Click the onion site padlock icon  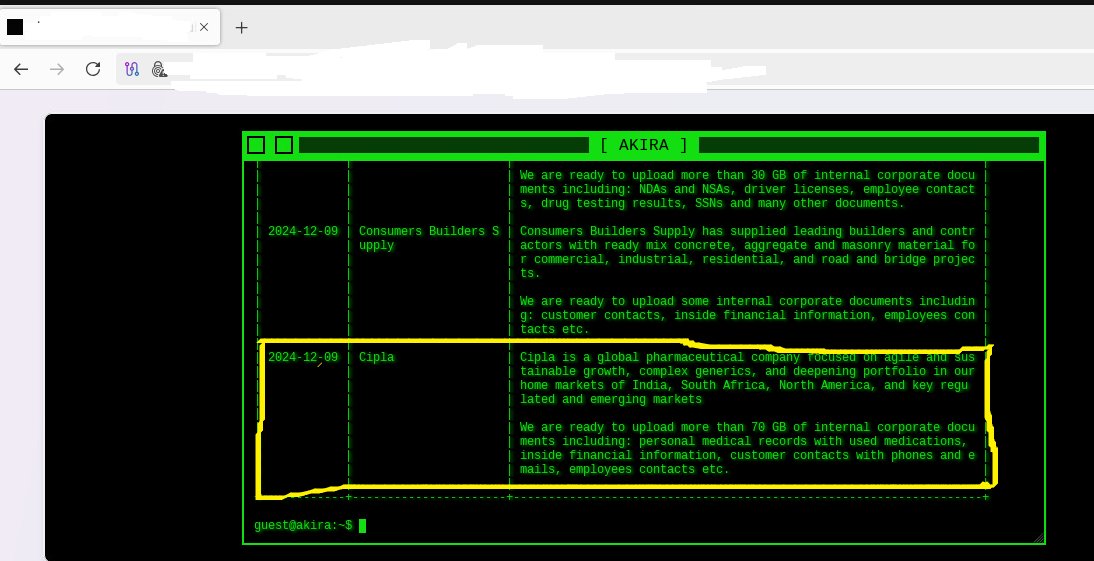[x=159, y=69]
